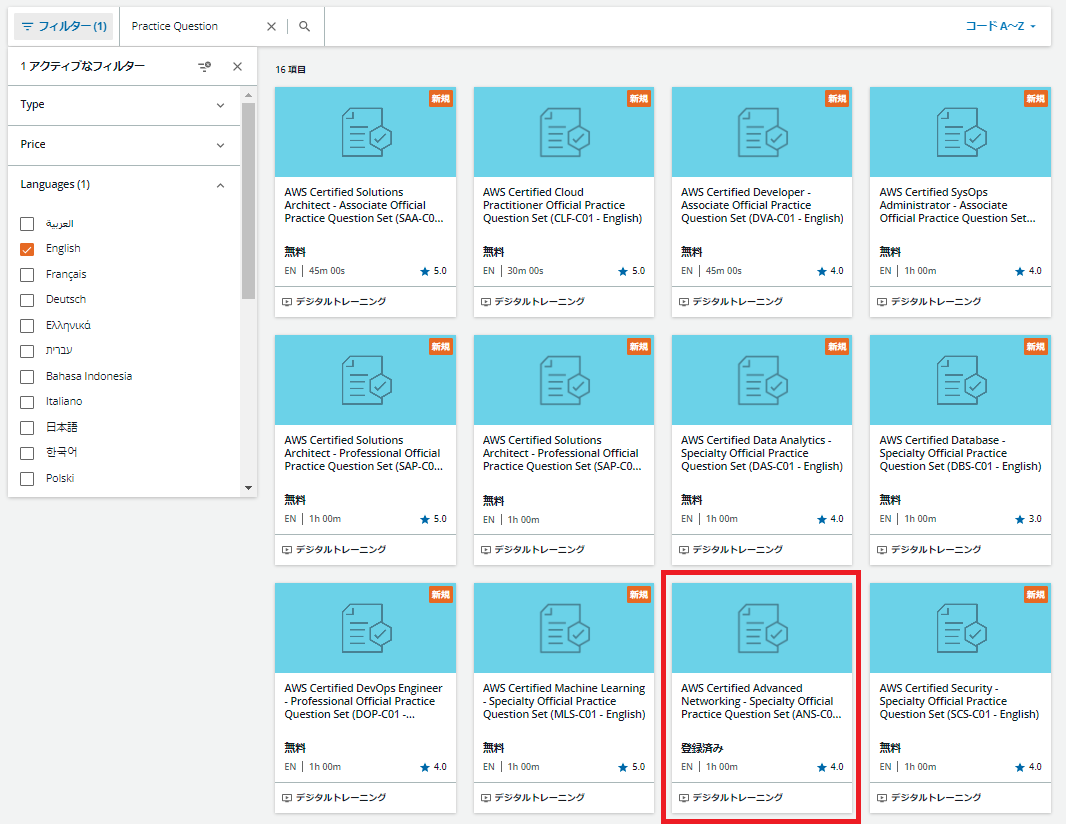Open the Advanced Networking ANS-C0 card thumbnail
1066x824 pixels.
coord(761,628)
